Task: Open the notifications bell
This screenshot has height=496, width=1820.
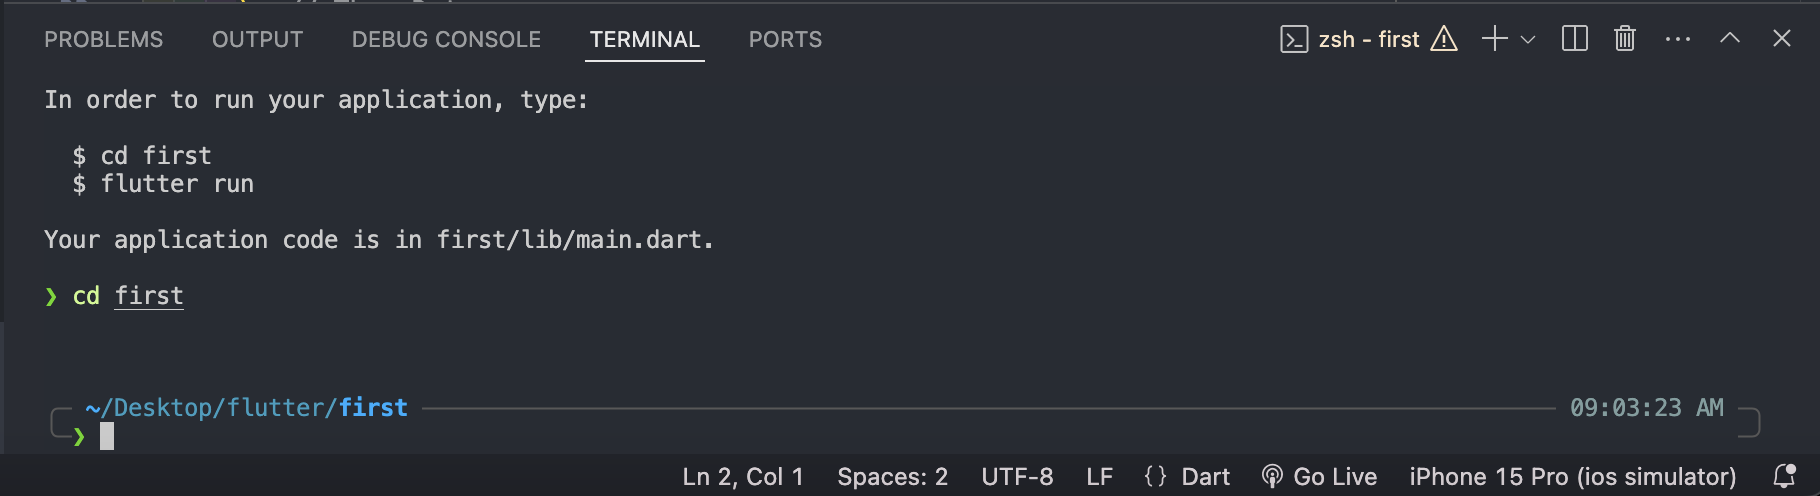Action: pos(1784,476)
